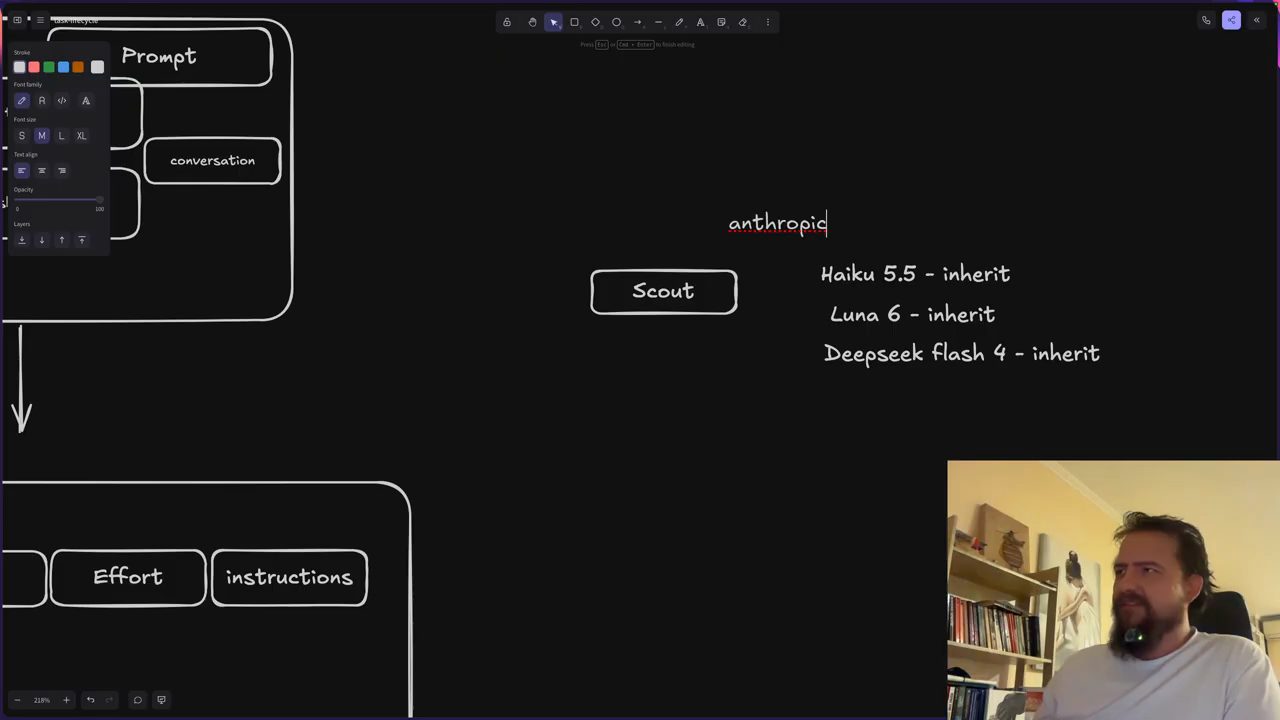
Task: Click the Scout box on canvas
Action: coord(664,292)
